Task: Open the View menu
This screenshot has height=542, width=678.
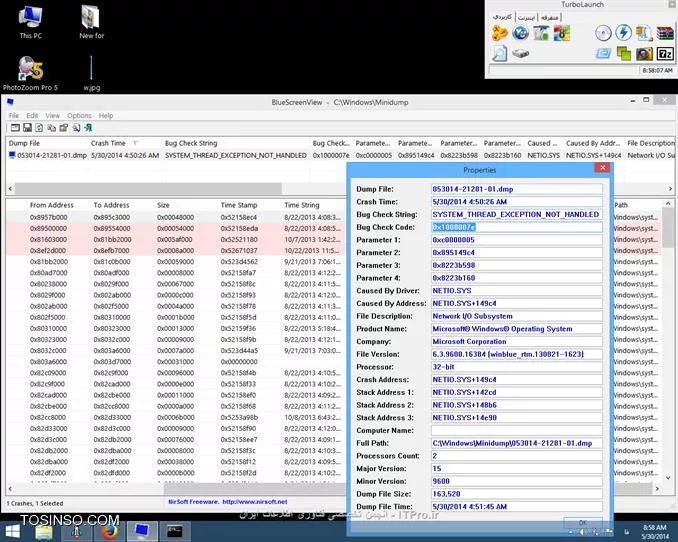Action: point(53,115)
